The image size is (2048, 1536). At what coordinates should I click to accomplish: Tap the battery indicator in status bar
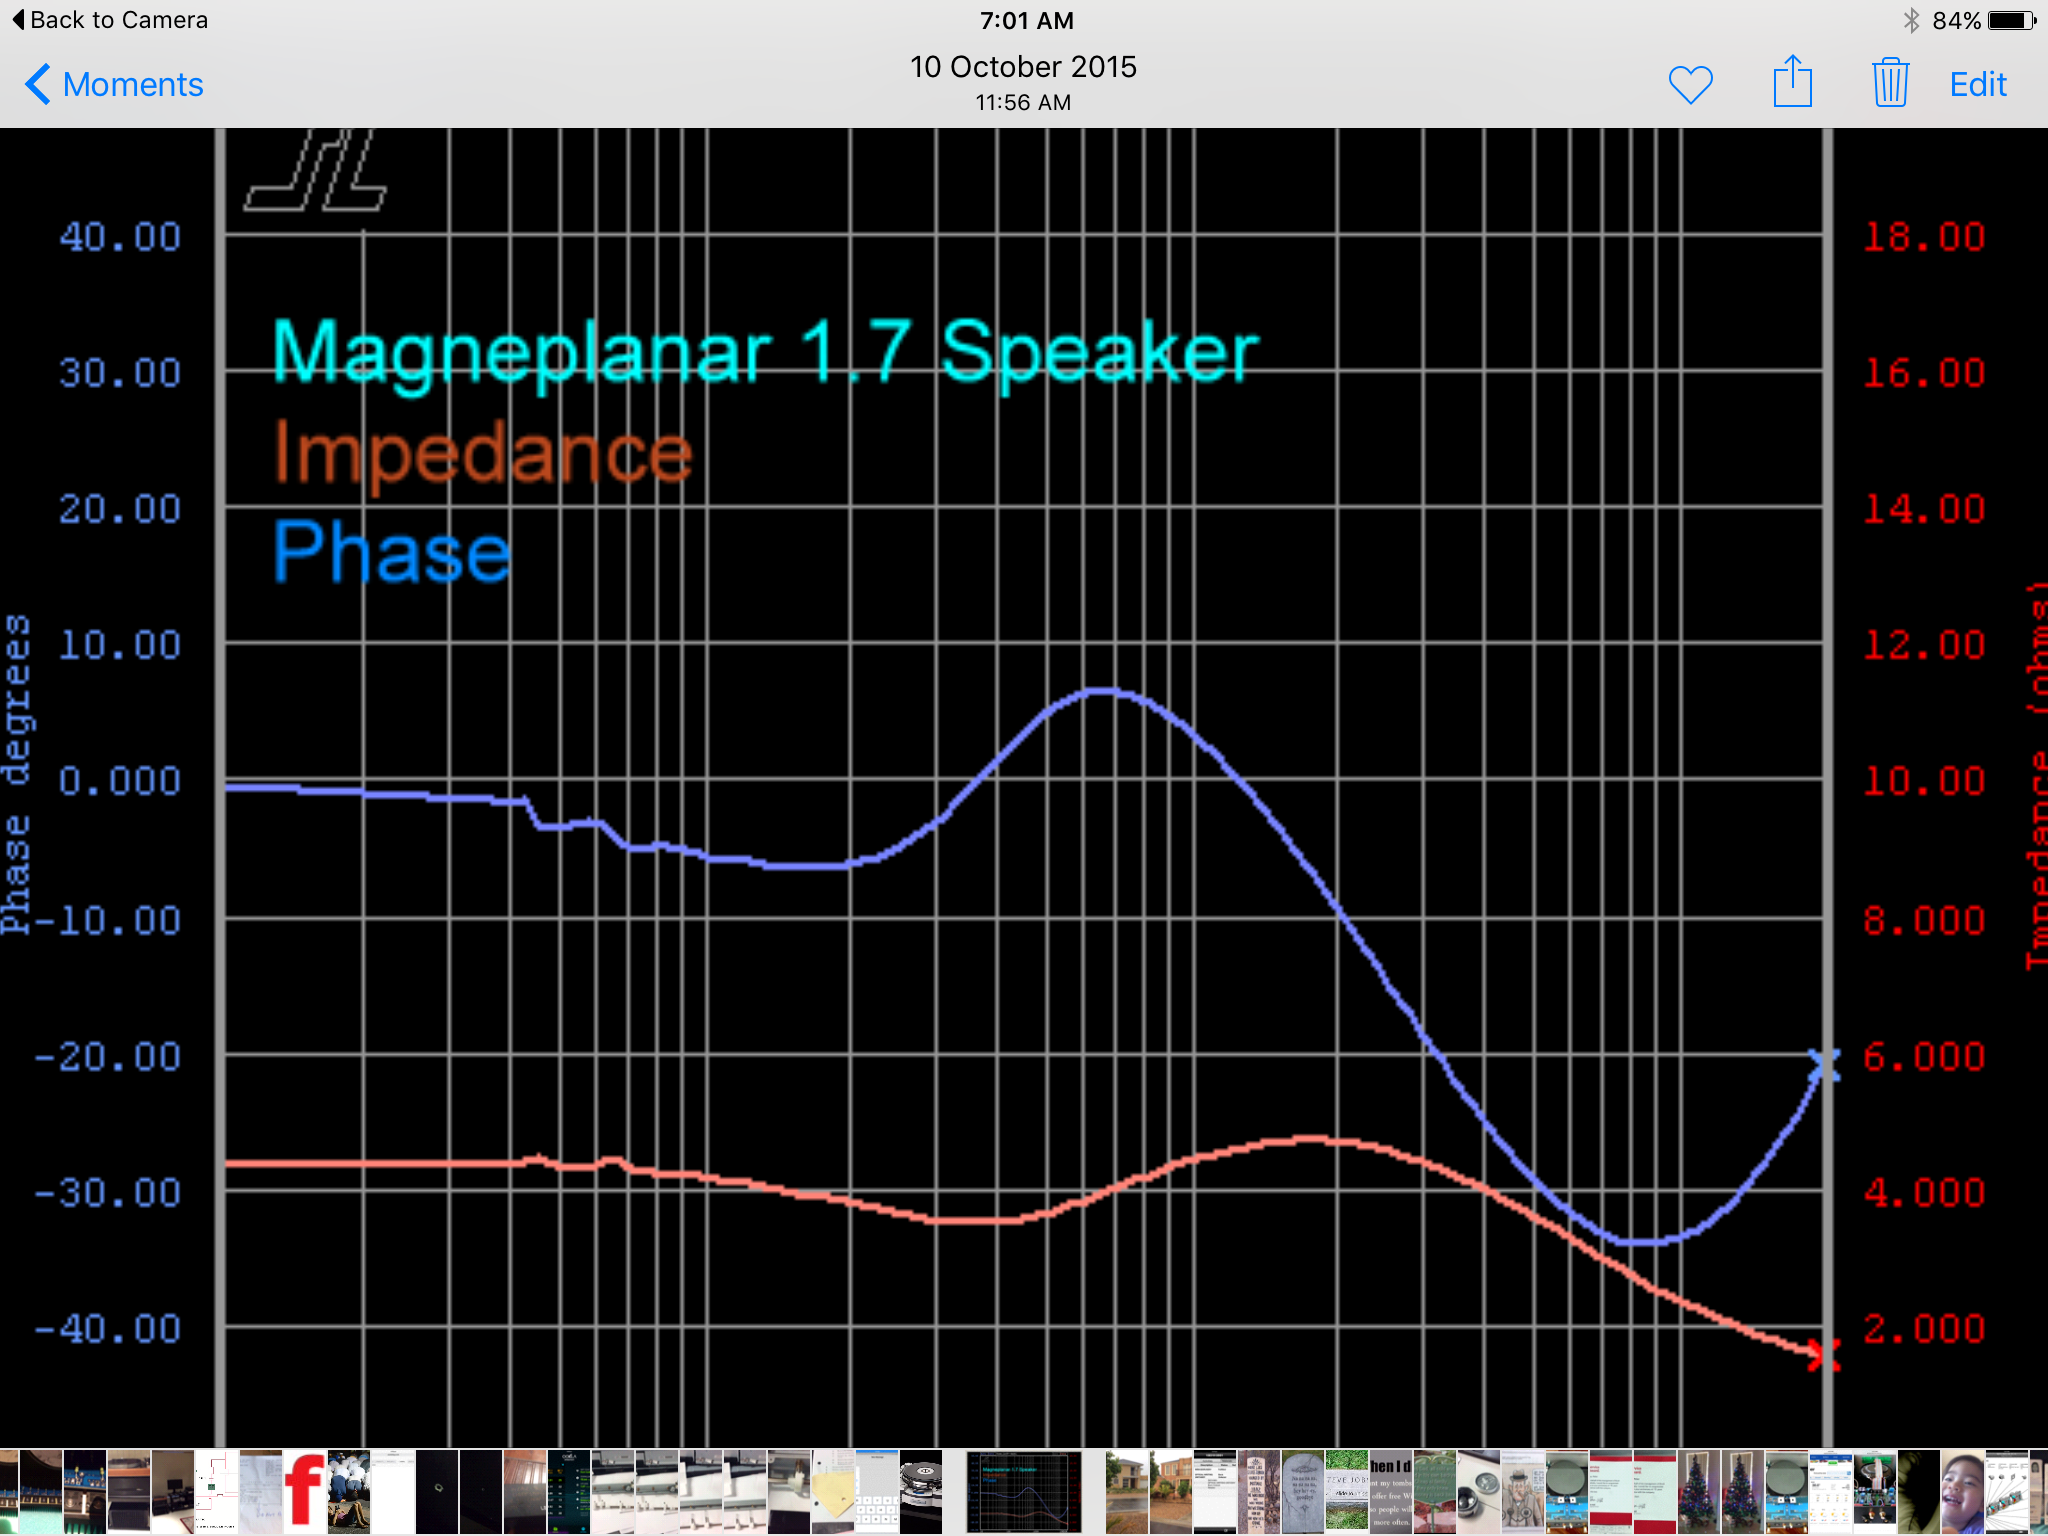2012,20
